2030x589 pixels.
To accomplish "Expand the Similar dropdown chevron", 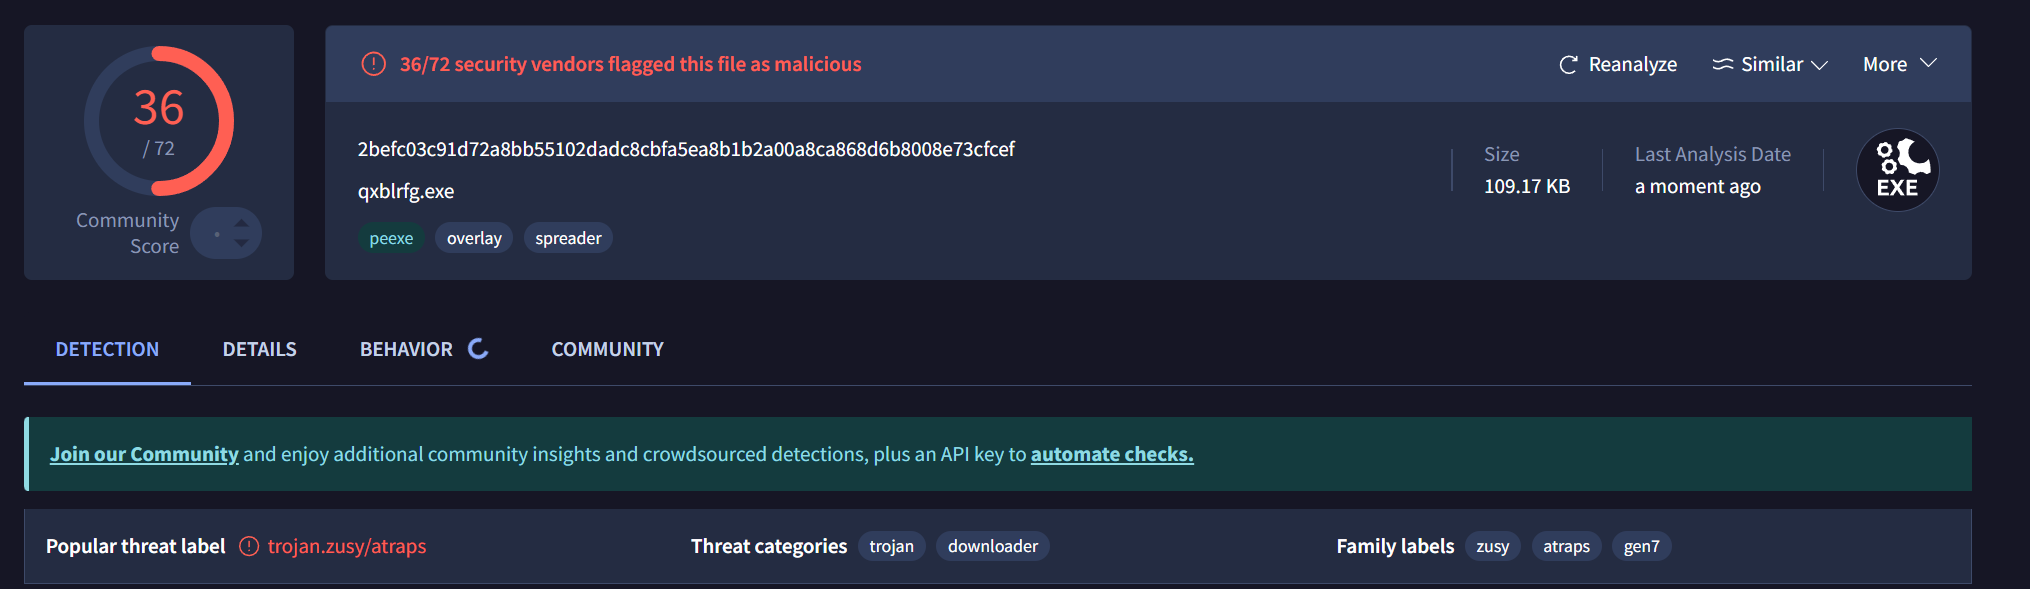I will 1819,65.
